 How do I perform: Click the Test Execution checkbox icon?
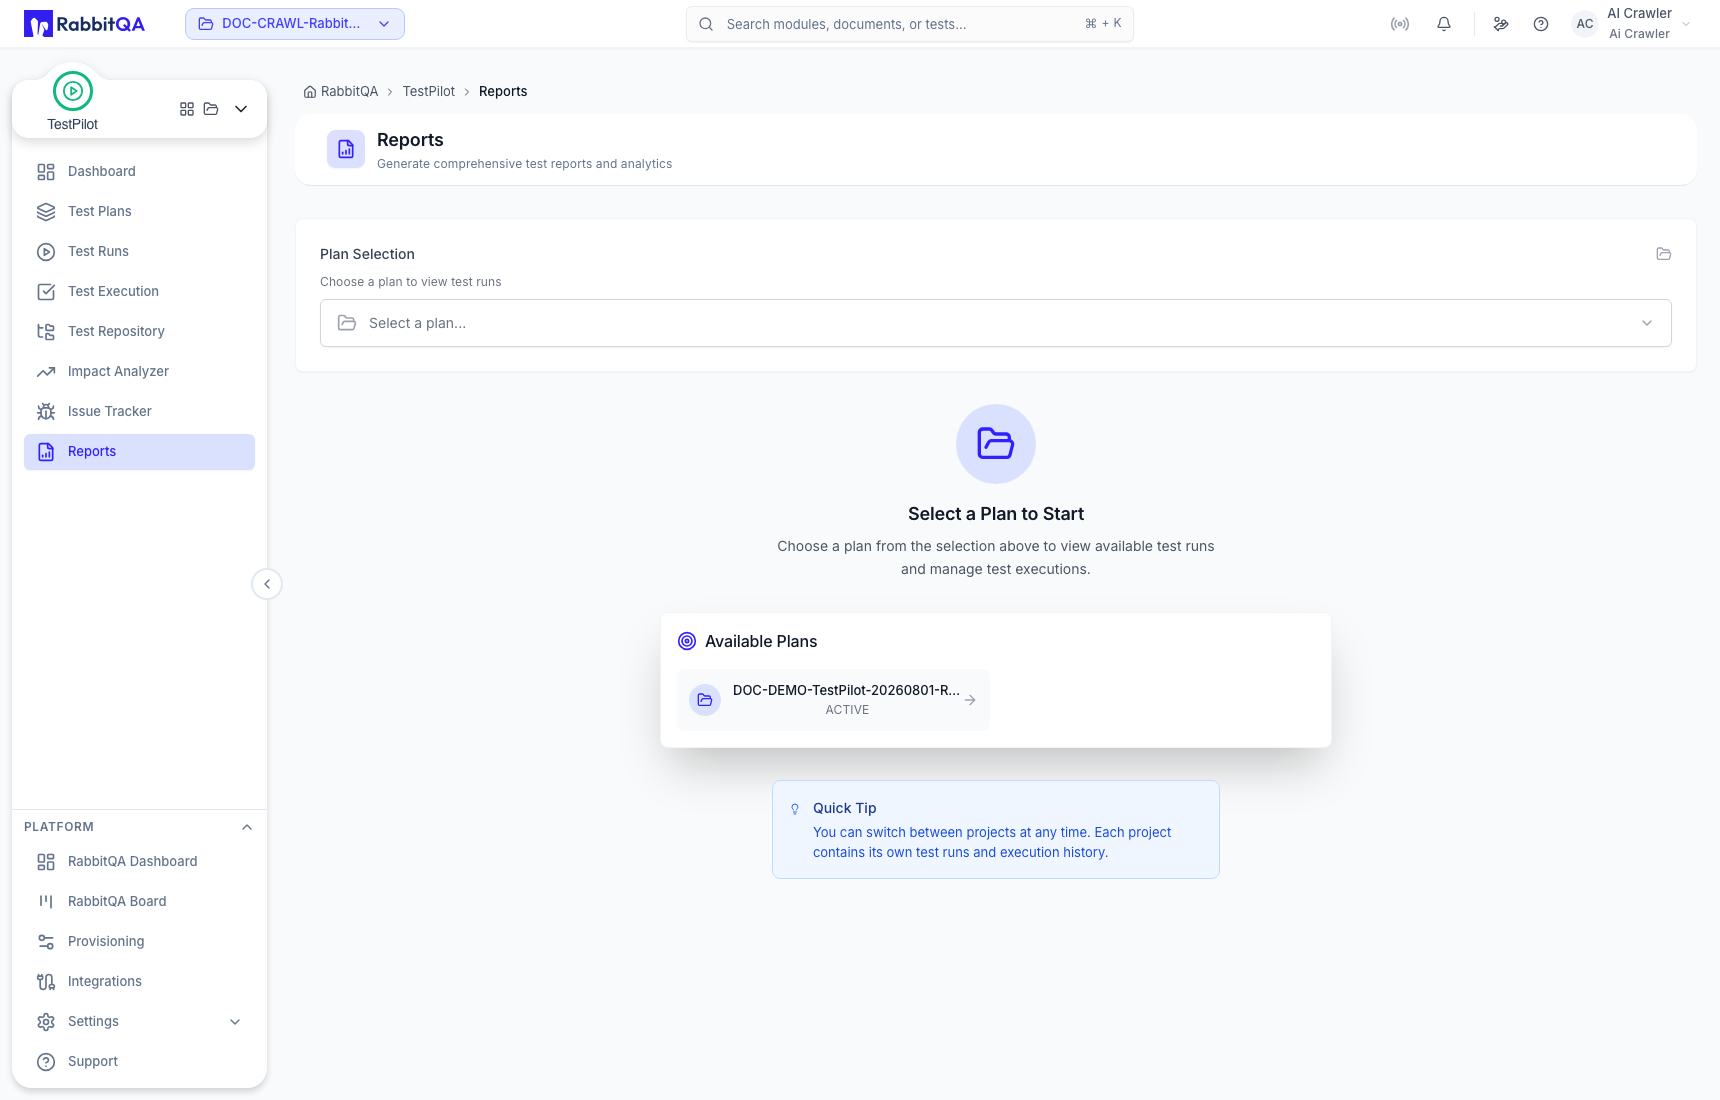(46, 292)
